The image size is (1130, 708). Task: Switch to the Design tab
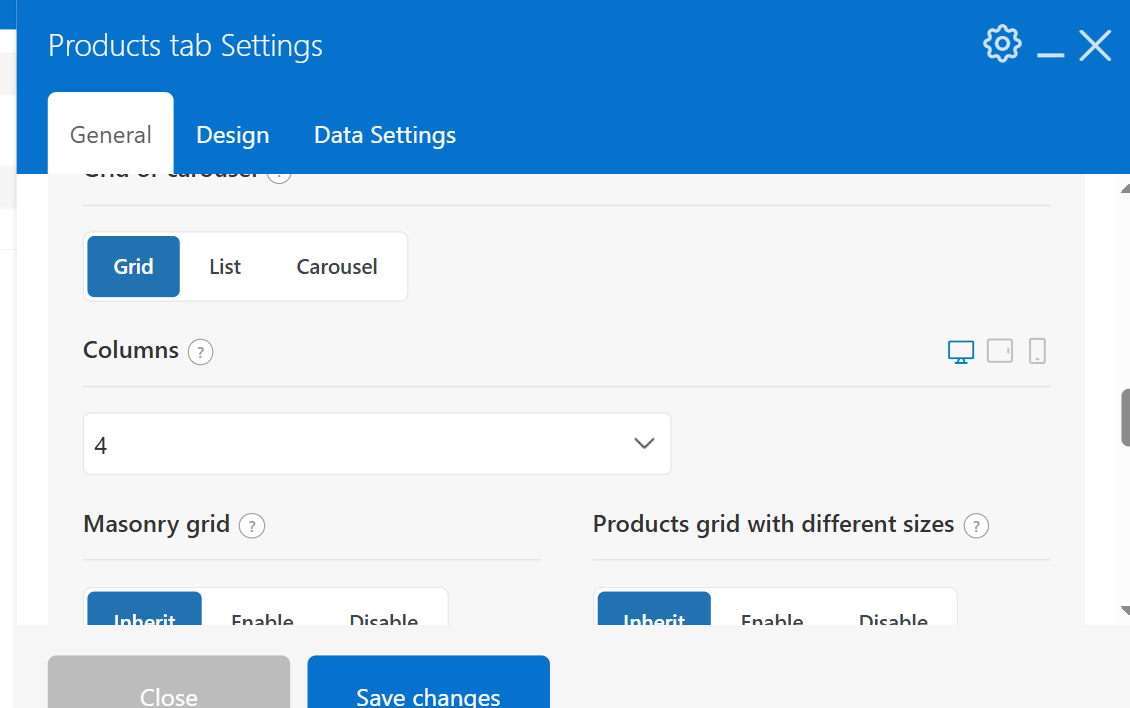click(x=233, y=135)
